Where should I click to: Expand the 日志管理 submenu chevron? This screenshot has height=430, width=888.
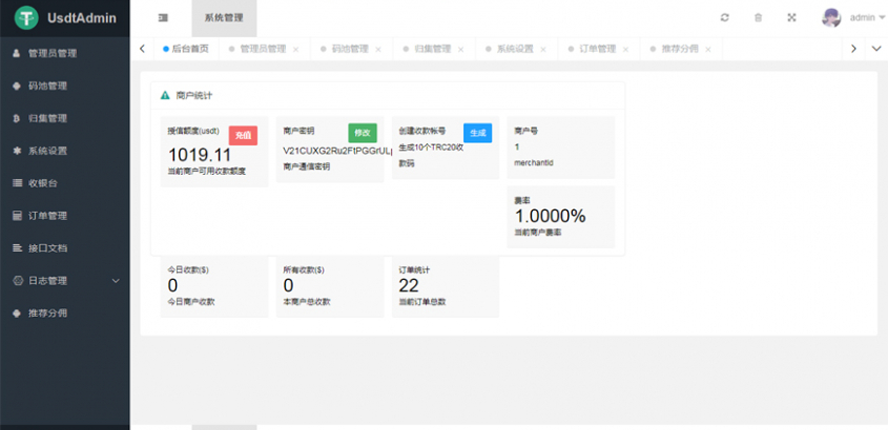click(x=116, y=281)
